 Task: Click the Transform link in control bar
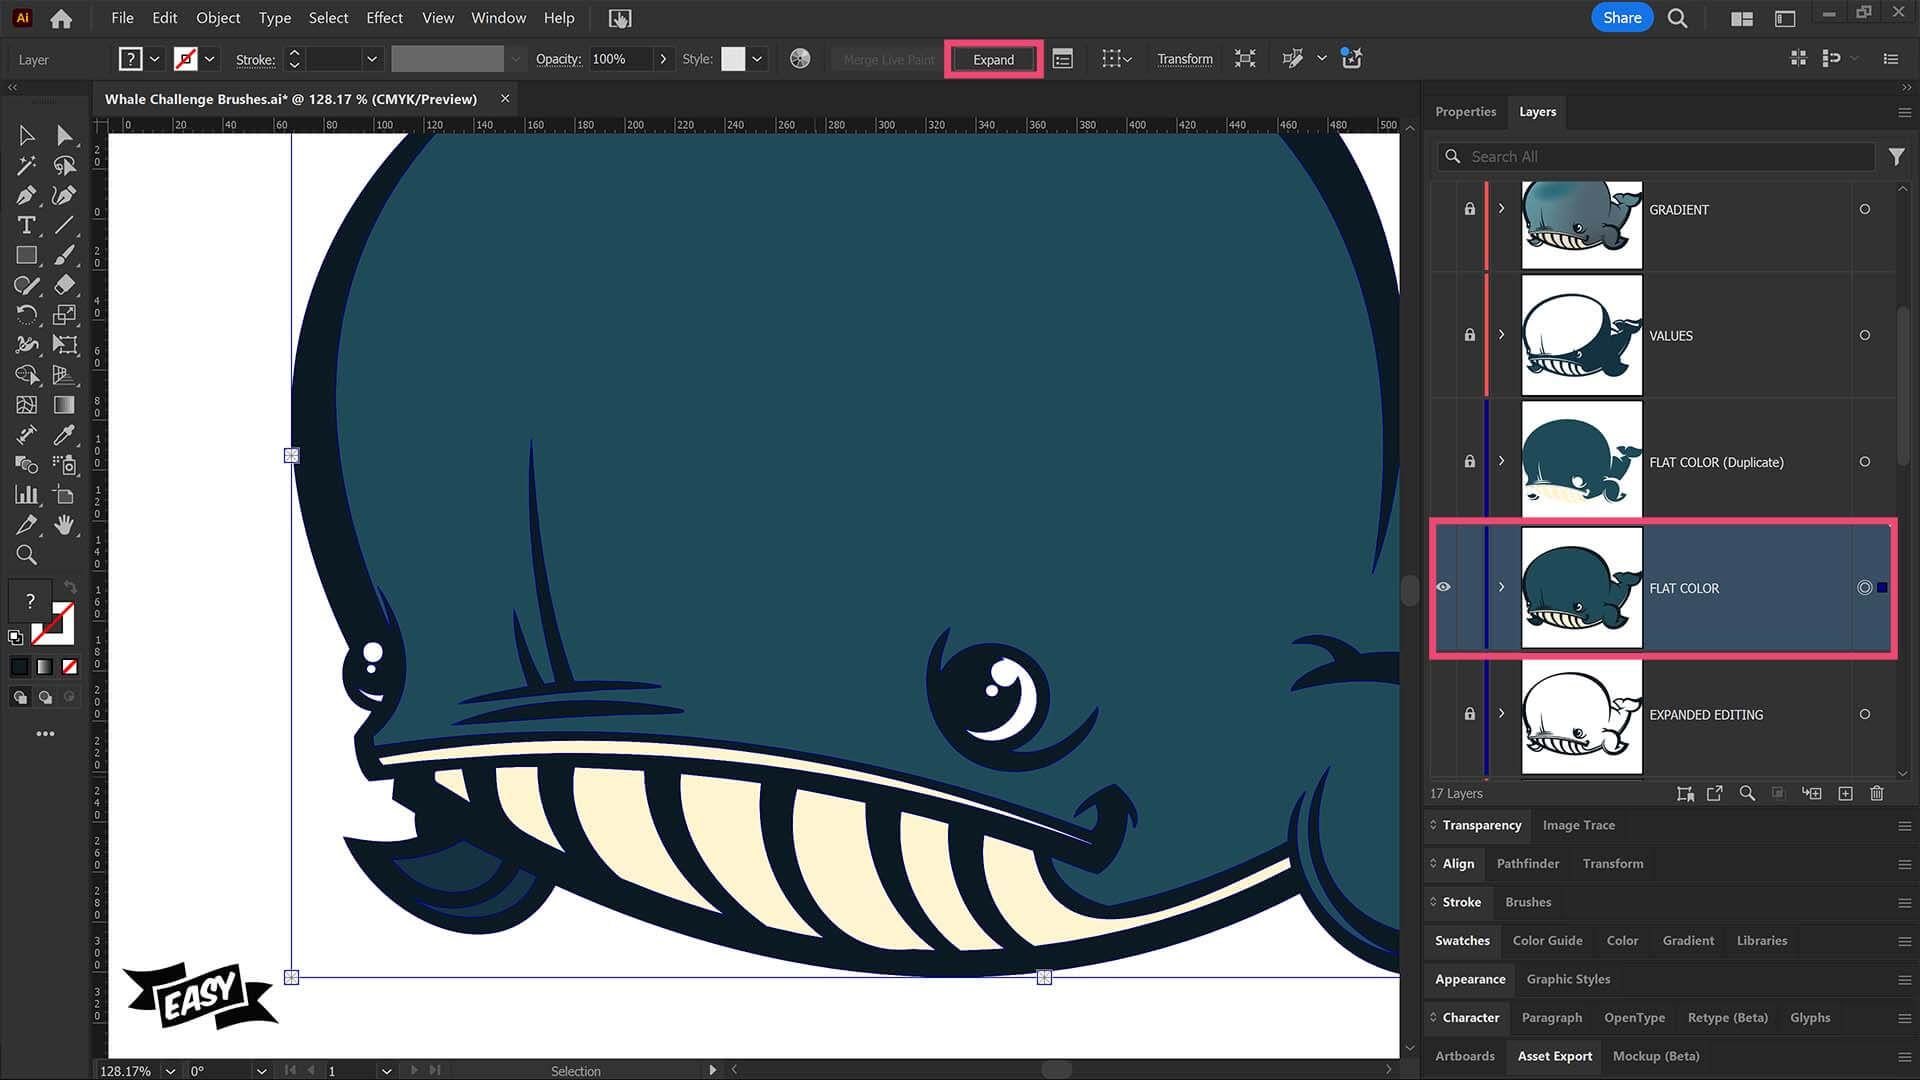[x=1185, y=59]
